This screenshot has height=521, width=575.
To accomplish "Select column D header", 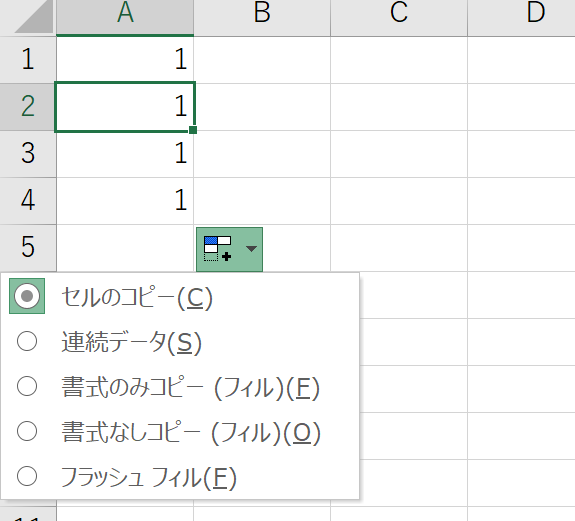I will click(x=521, y=18).
